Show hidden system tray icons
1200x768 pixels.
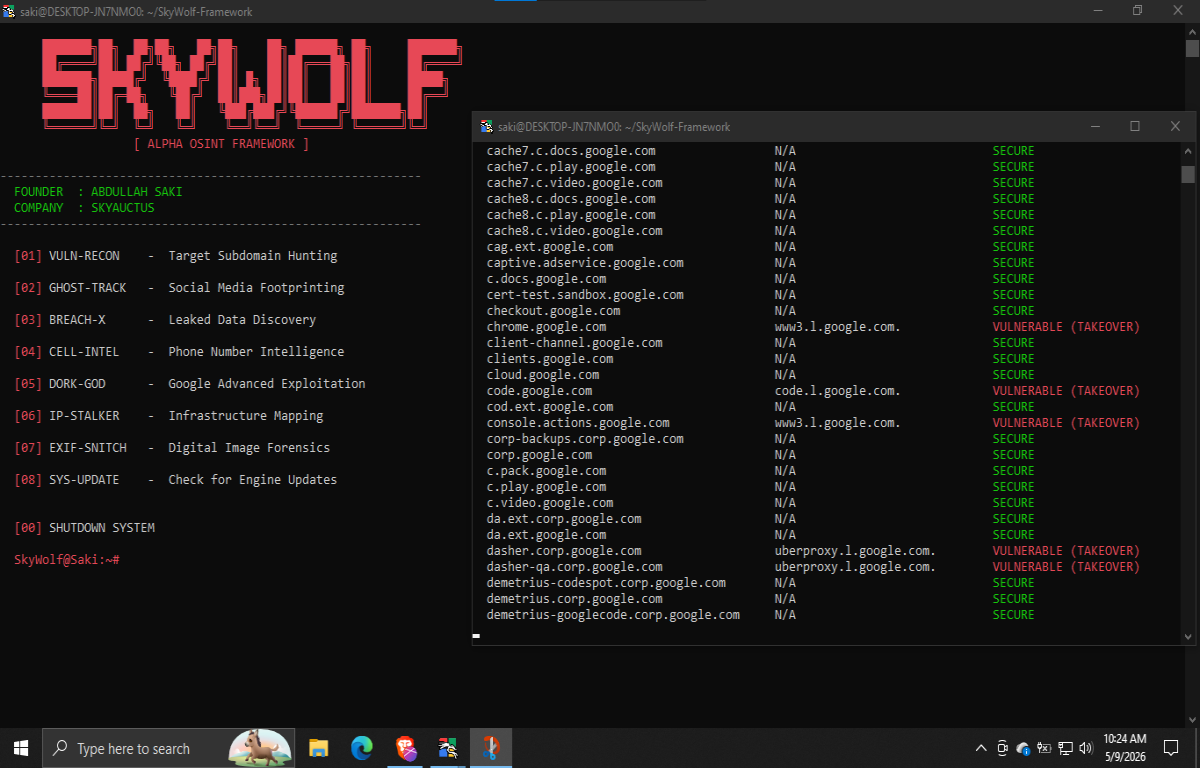pyautogui.click(x=982, y=748)
